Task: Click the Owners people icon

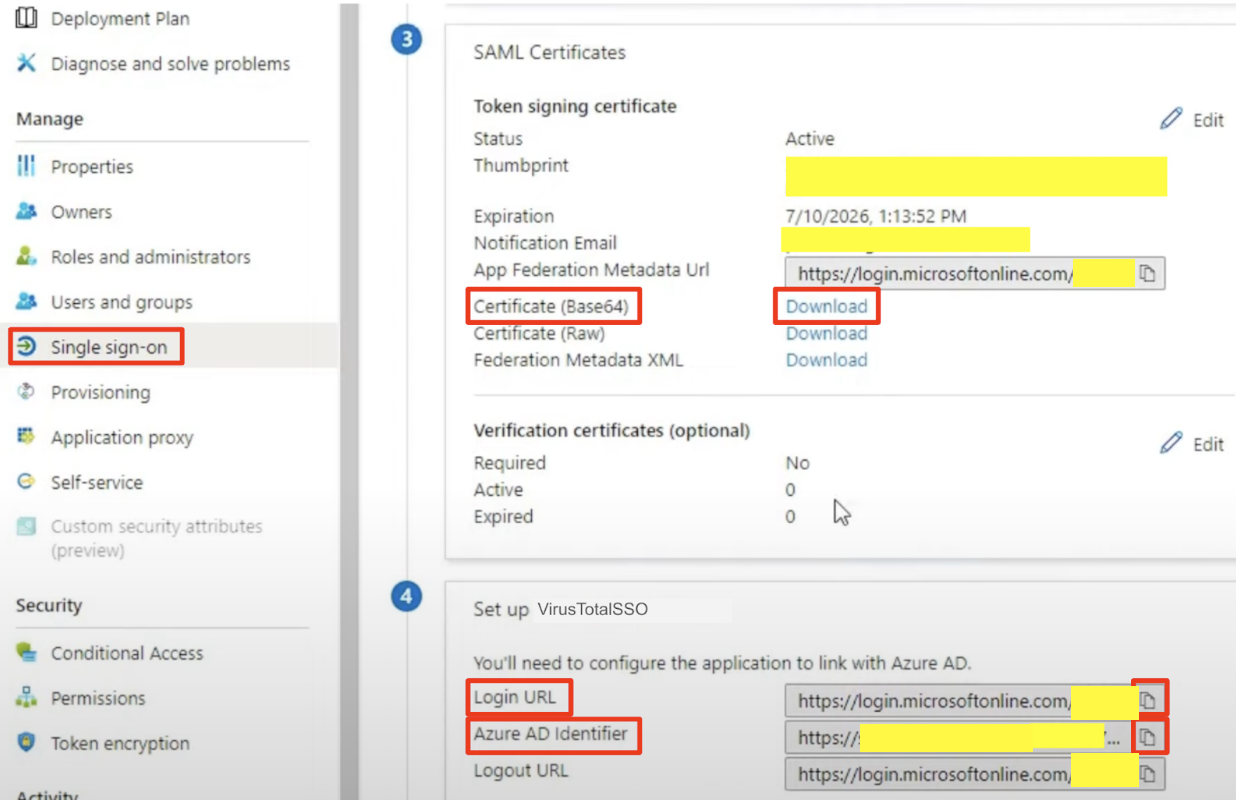Action: click(x=27, y=212)
